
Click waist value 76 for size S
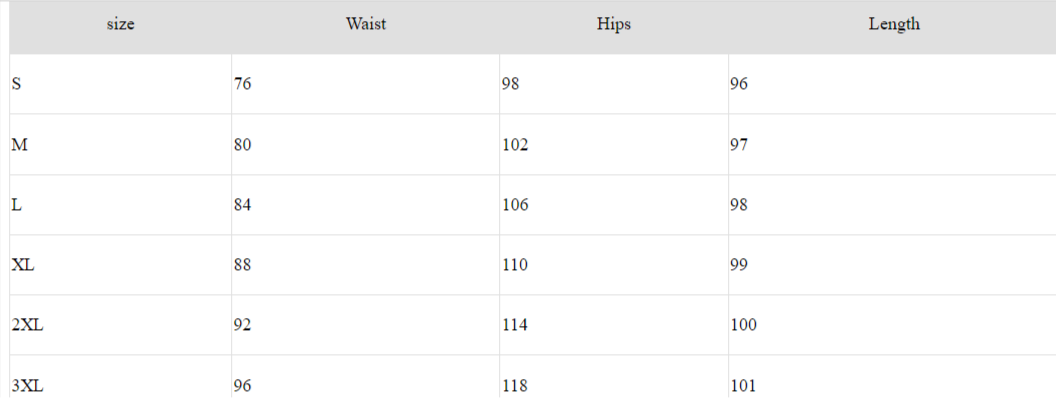click(242, 84)
